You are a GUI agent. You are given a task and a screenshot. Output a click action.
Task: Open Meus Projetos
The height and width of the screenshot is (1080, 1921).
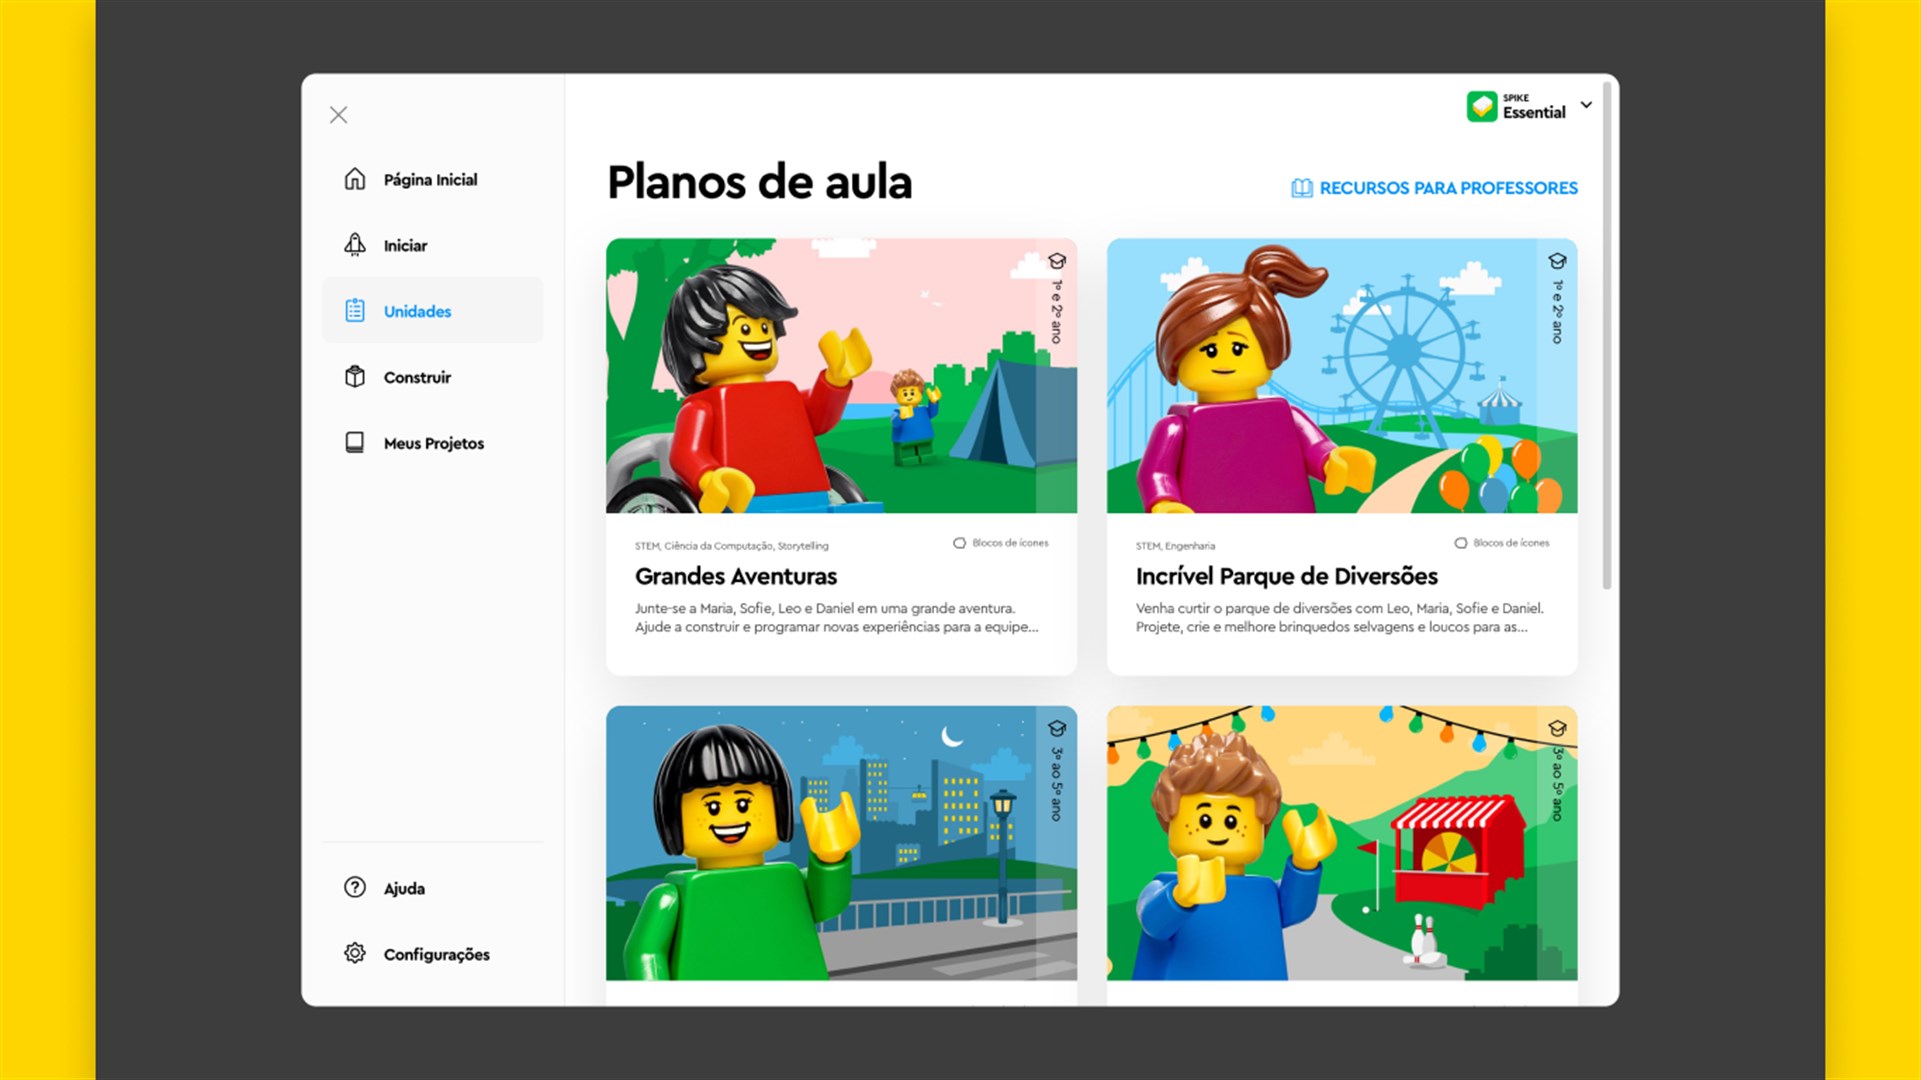(x=432, y=443)
